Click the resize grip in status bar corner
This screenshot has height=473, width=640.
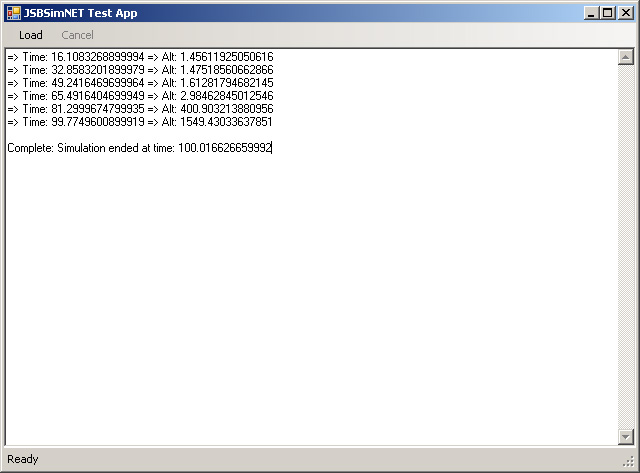pos(630,463)
